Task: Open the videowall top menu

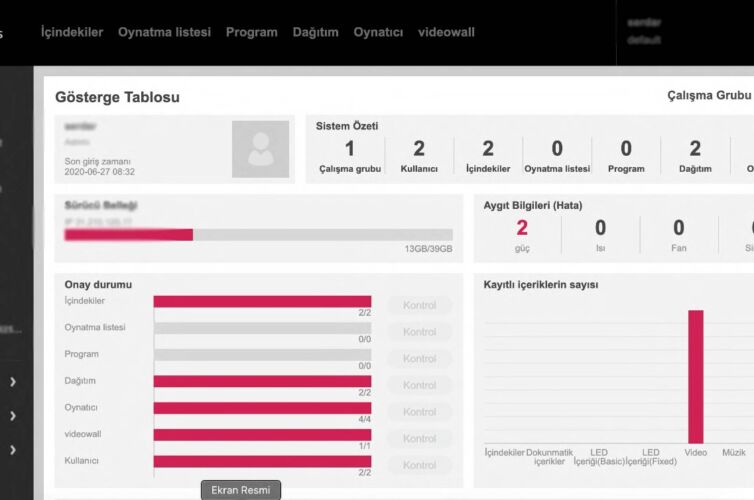Action: click(x=446, y=32)
